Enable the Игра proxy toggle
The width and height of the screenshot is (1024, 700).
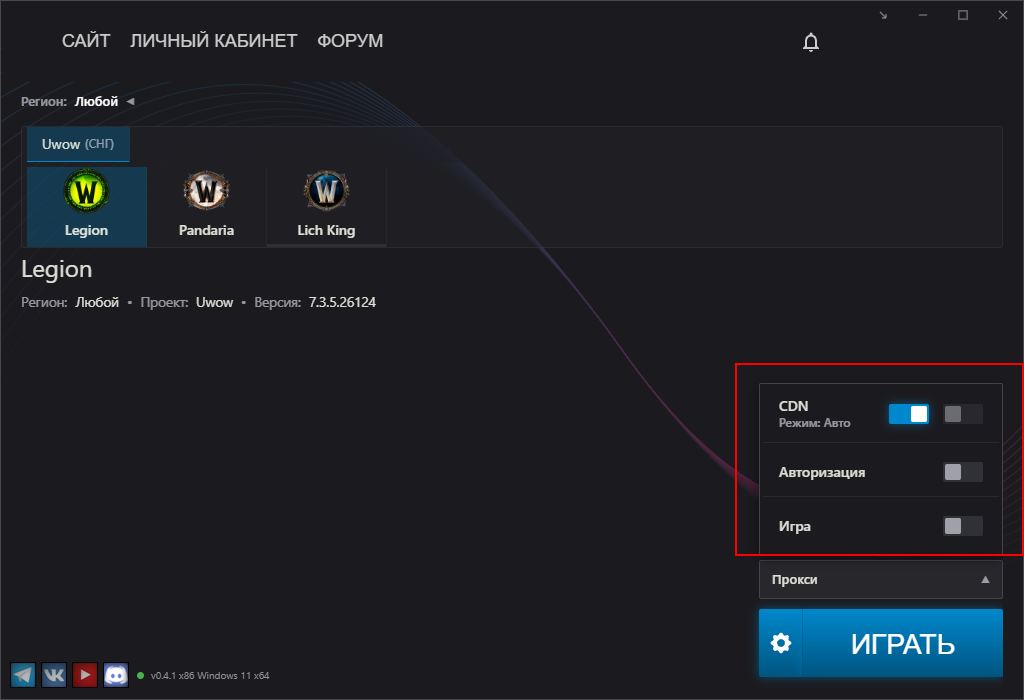(963, 526)
